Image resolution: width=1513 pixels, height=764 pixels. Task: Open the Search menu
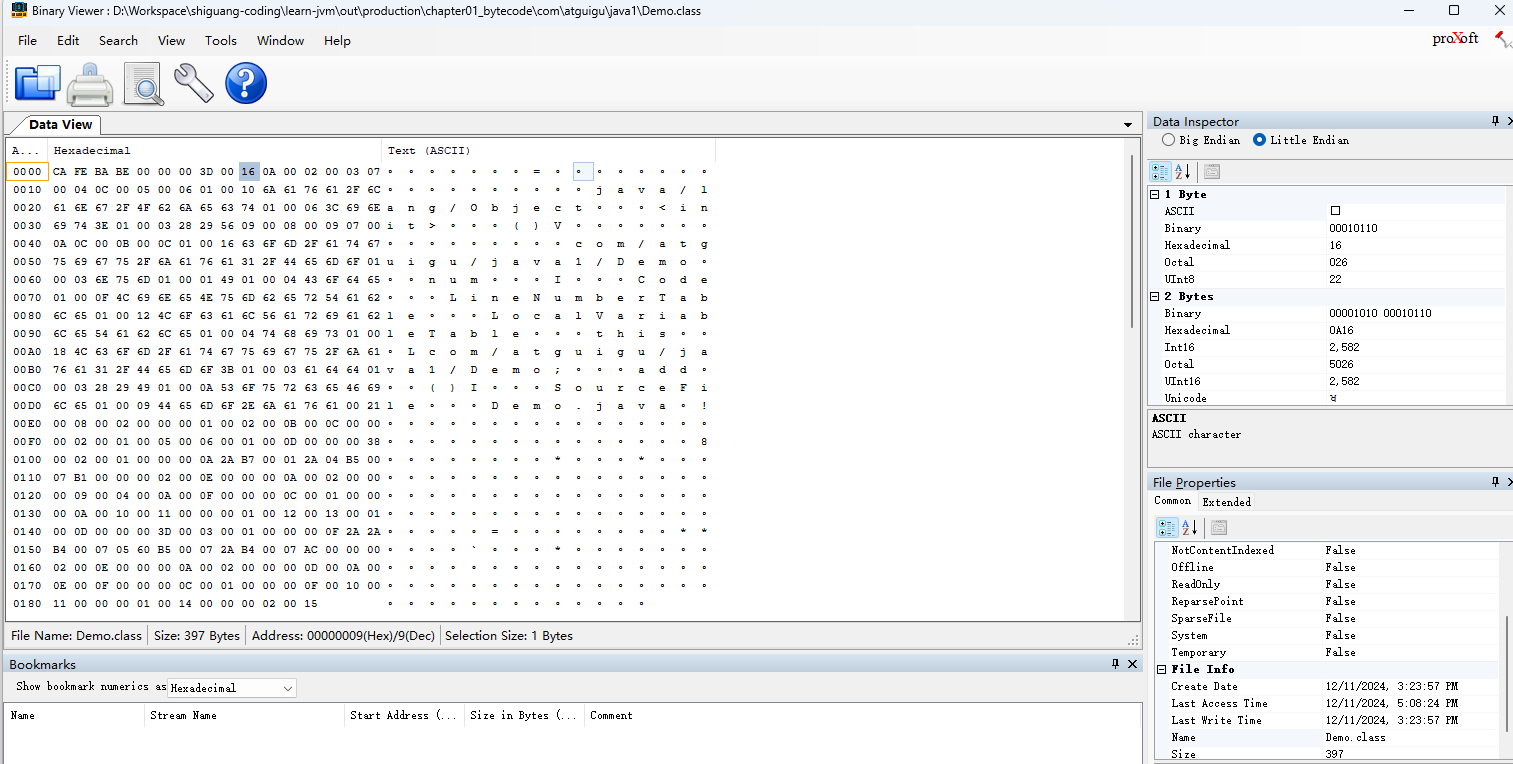coord(118,40)
